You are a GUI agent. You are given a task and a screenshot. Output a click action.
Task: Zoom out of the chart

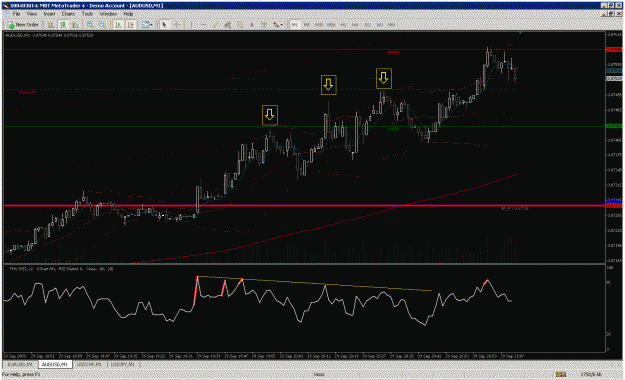click(x=102, y=25)
